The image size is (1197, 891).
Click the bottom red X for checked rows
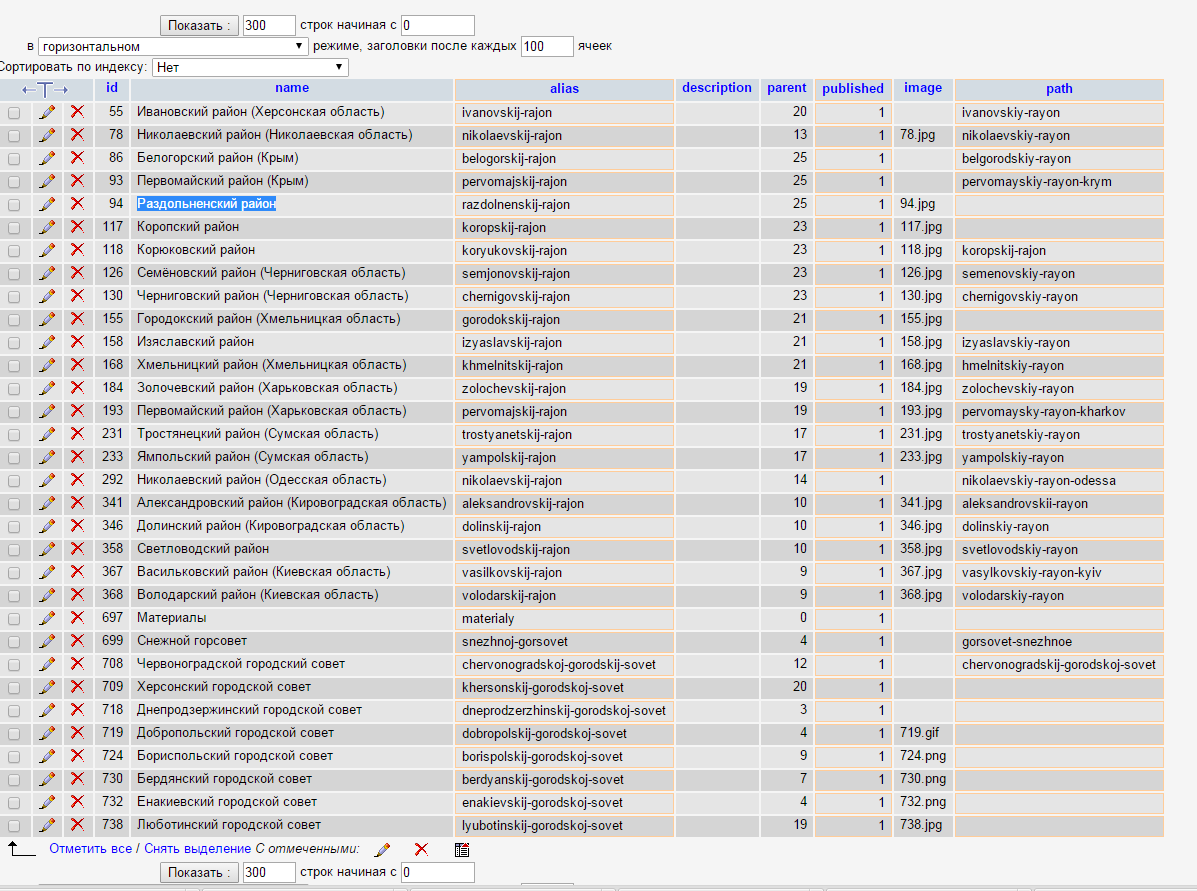tap(421, 849)
